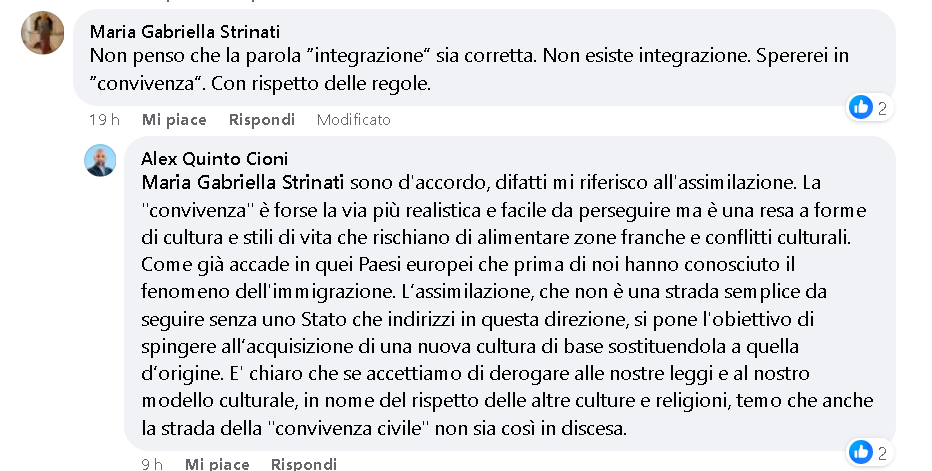Image resolution: width=932 pixels, height=471 pixels.
Task: Open Alex Quinto Cioni's avatar photo
Action: (100, 161)
